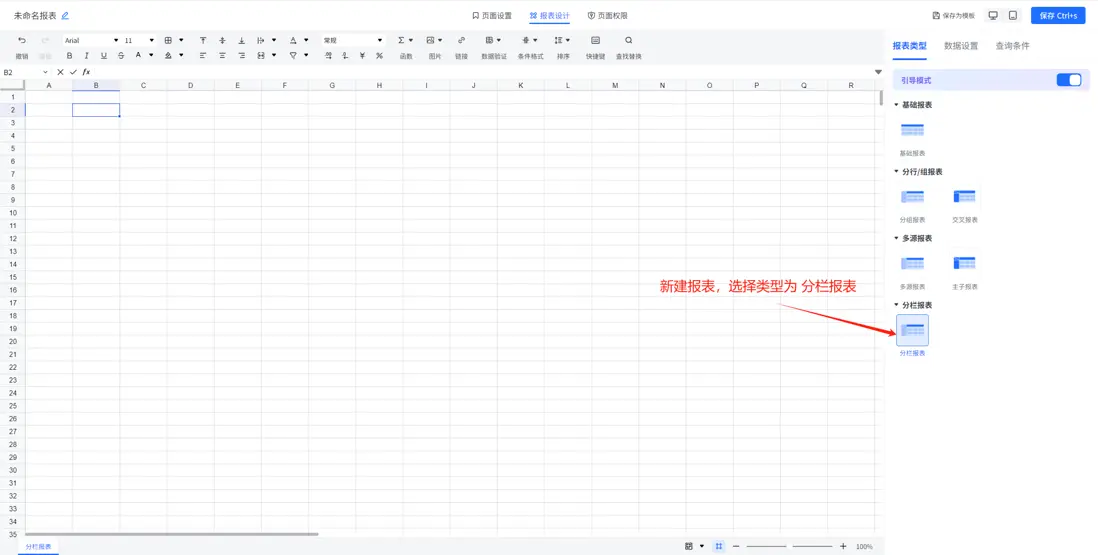Viewport: 1098px width, 555px height.
Task: Select the 报表类型 panel tab
Action: pos(910,45)
